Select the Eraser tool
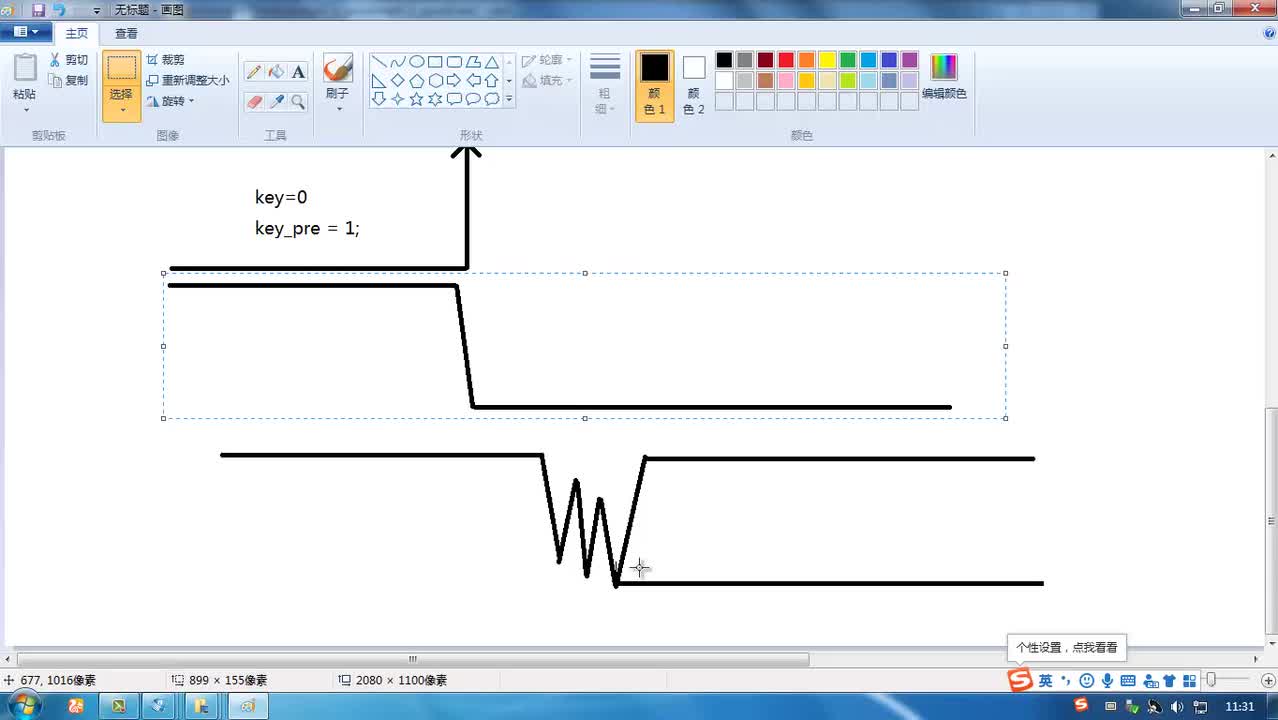Viewport: 1278px width, 720px height. (254, 101)
